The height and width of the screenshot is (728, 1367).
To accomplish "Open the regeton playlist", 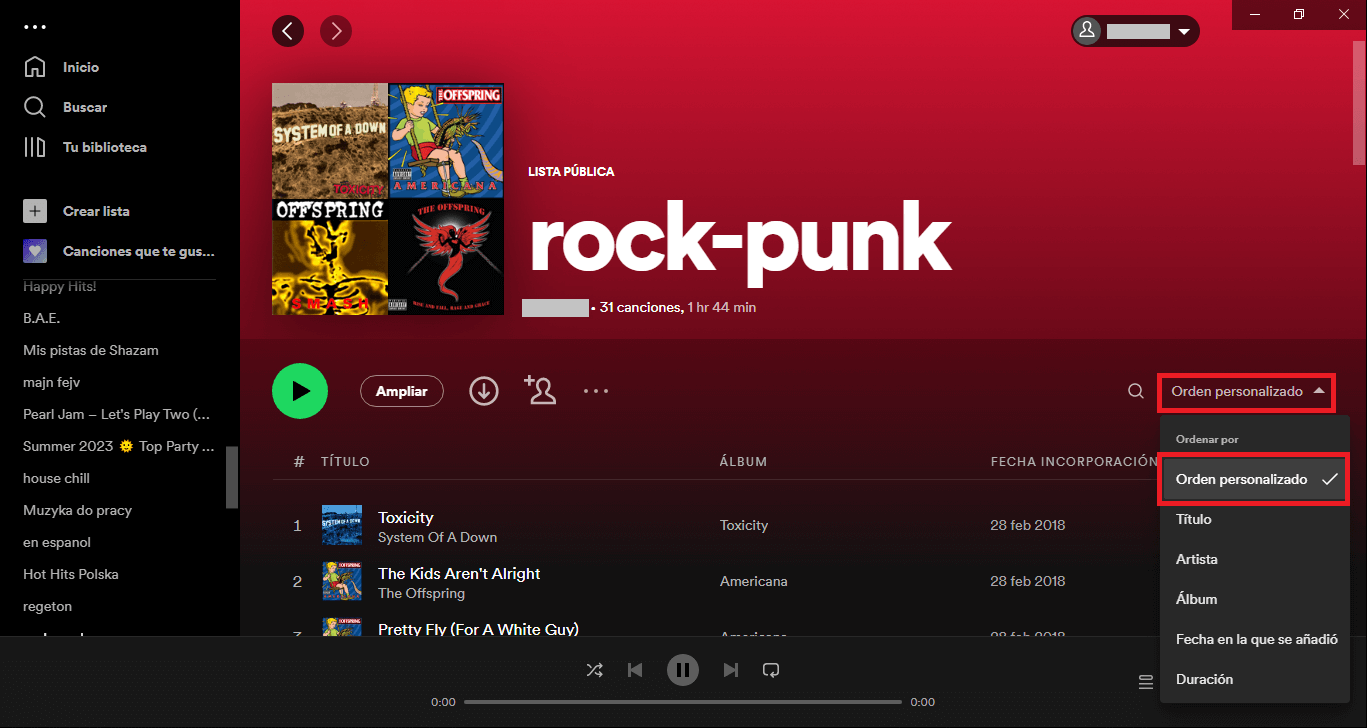I will click(48, 606).
